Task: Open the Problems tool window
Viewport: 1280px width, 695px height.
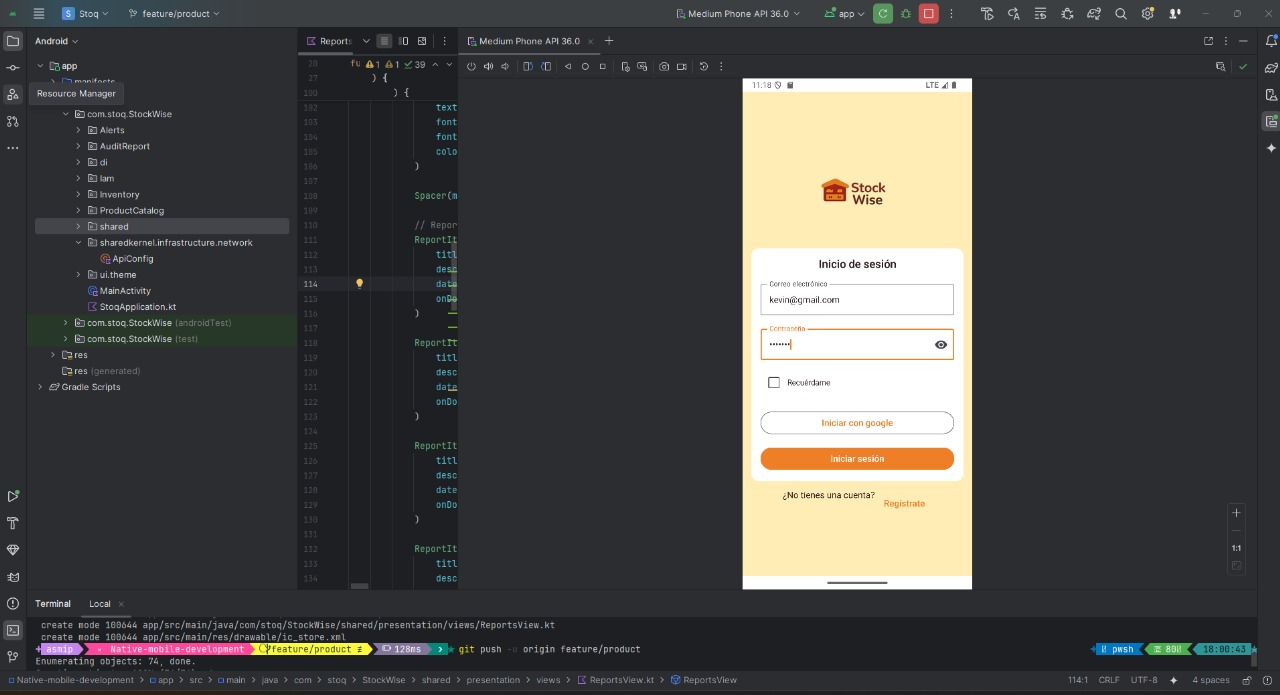Action: pos(13,603)
